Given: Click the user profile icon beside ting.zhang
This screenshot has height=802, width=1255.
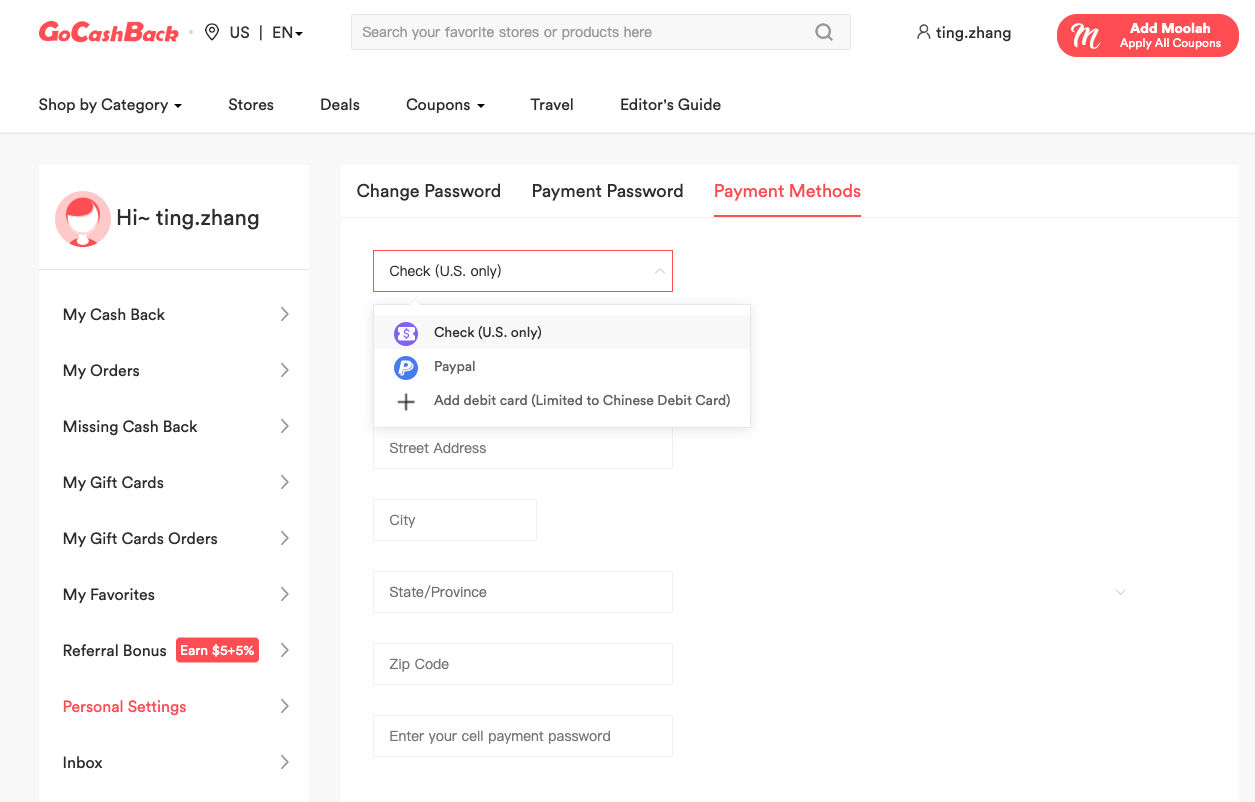Looking at the screenshot, I should (x=923, y=32).
